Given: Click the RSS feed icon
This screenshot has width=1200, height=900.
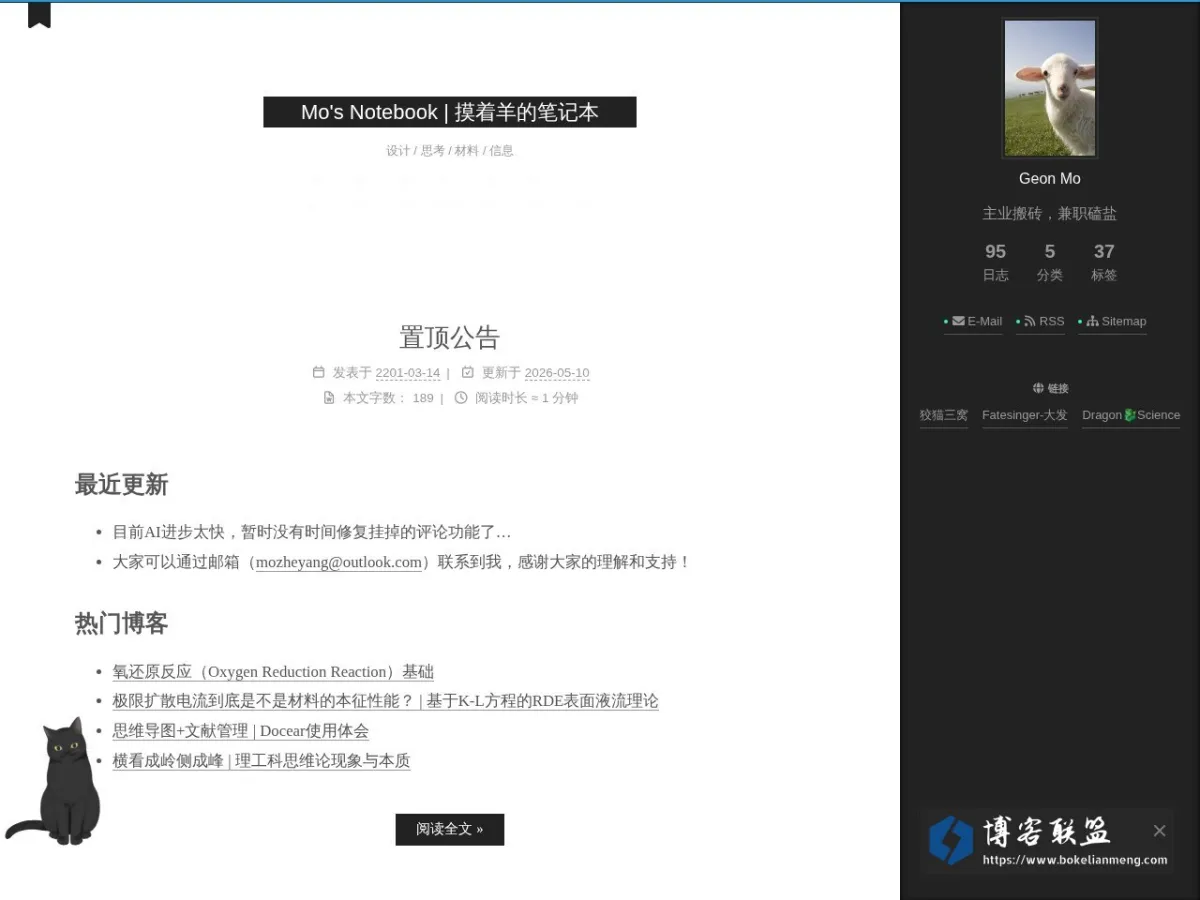Looking at the screenshot, I should click(1030, 321).
